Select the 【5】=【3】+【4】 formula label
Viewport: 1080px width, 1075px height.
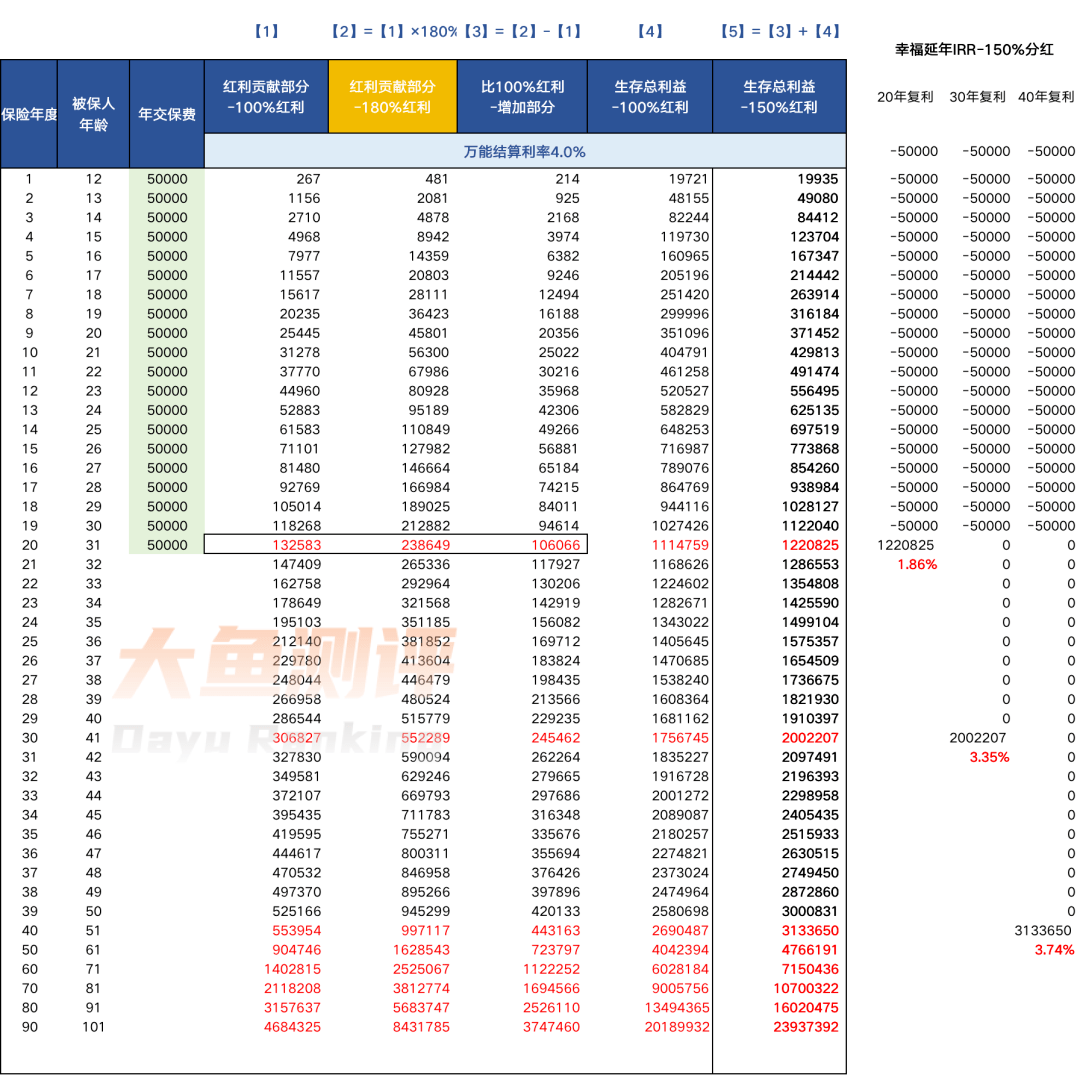point(780,32)
